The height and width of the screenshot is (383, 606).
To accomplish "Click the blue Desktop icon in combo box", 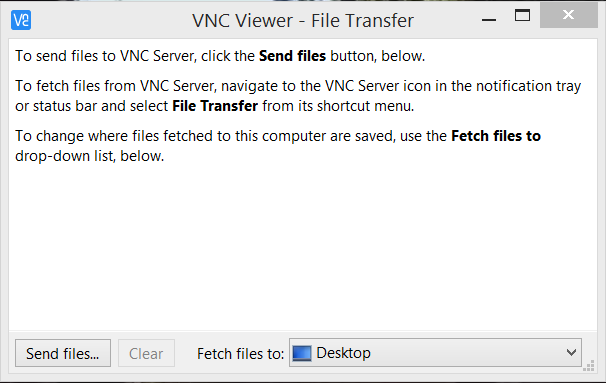I will [302, 353].
